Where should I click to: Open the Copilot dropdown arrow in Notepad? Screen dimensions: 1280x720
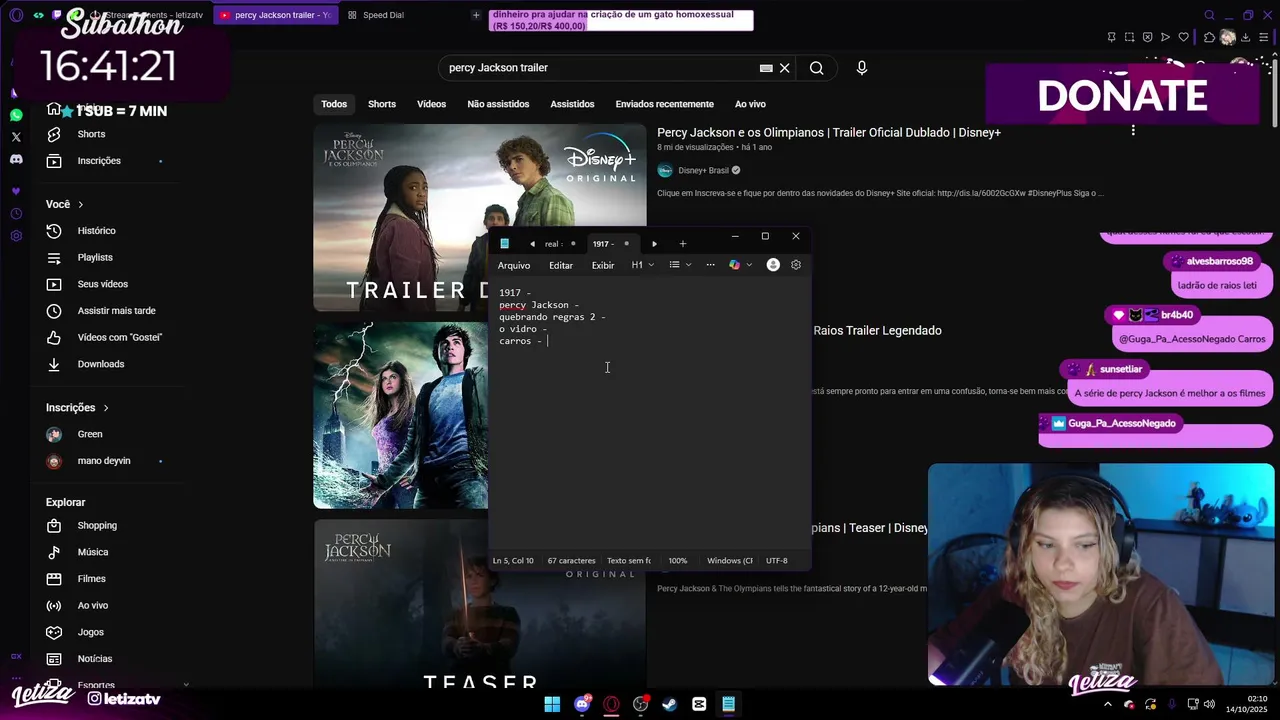(x=749, y=265)
